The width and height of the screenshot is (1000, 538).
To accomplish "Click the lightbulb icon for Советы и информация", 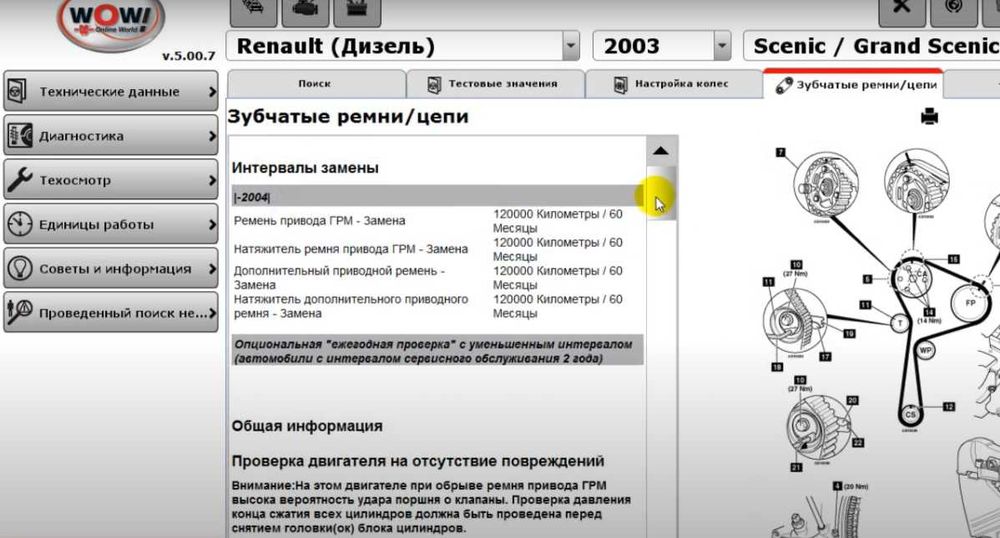I will click(x=20, y=268).
